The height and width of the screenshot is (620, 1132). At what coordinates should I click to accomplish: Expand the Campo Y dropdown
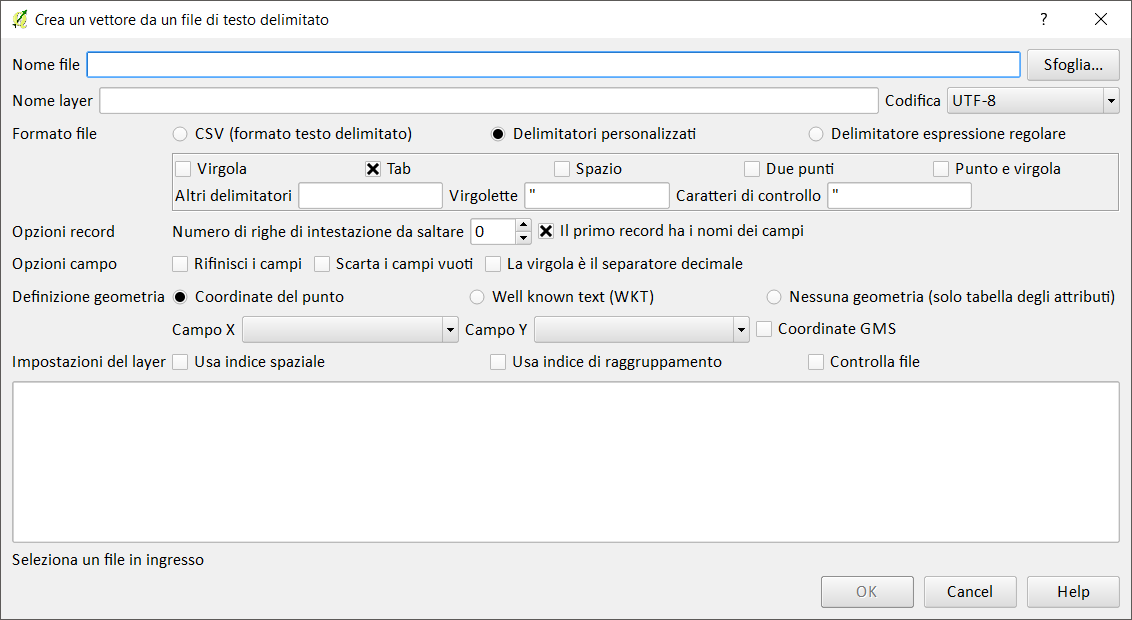tap(740, 330)
